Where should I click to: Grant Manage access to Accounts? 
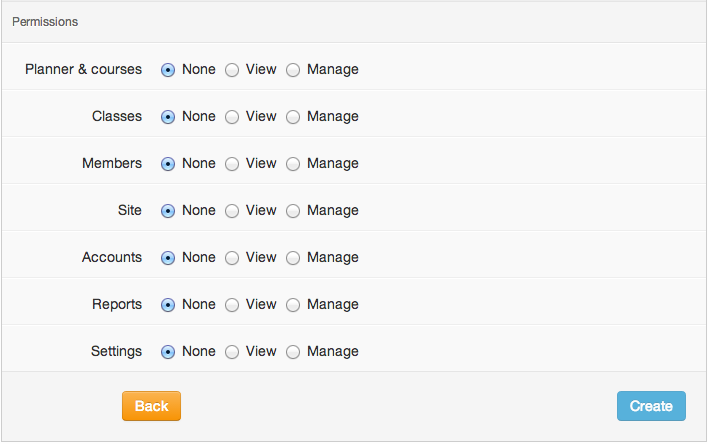point(293,258)
